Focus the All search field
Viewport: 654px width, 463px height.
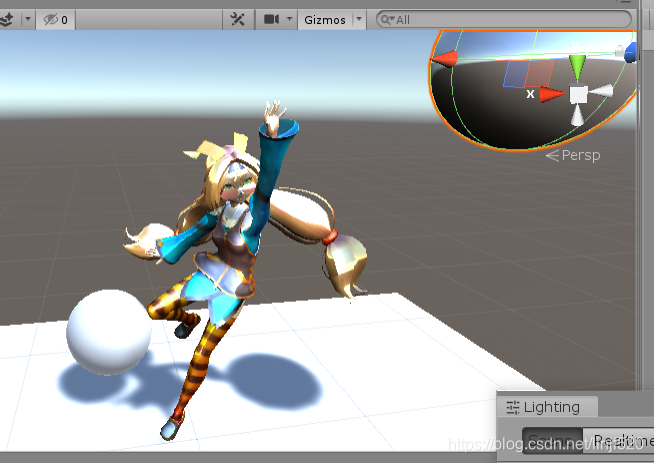(x=503, y=20)
